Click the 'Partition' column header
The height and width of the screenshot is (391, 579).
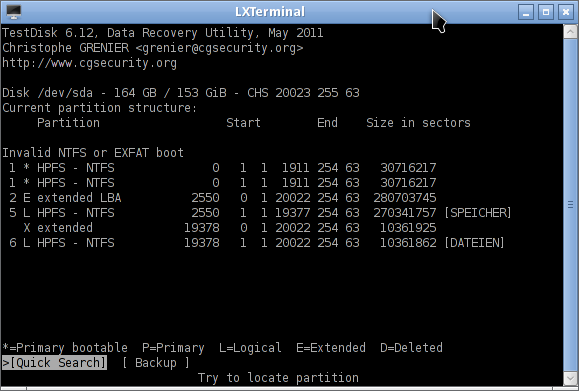(x=68, y=123)
